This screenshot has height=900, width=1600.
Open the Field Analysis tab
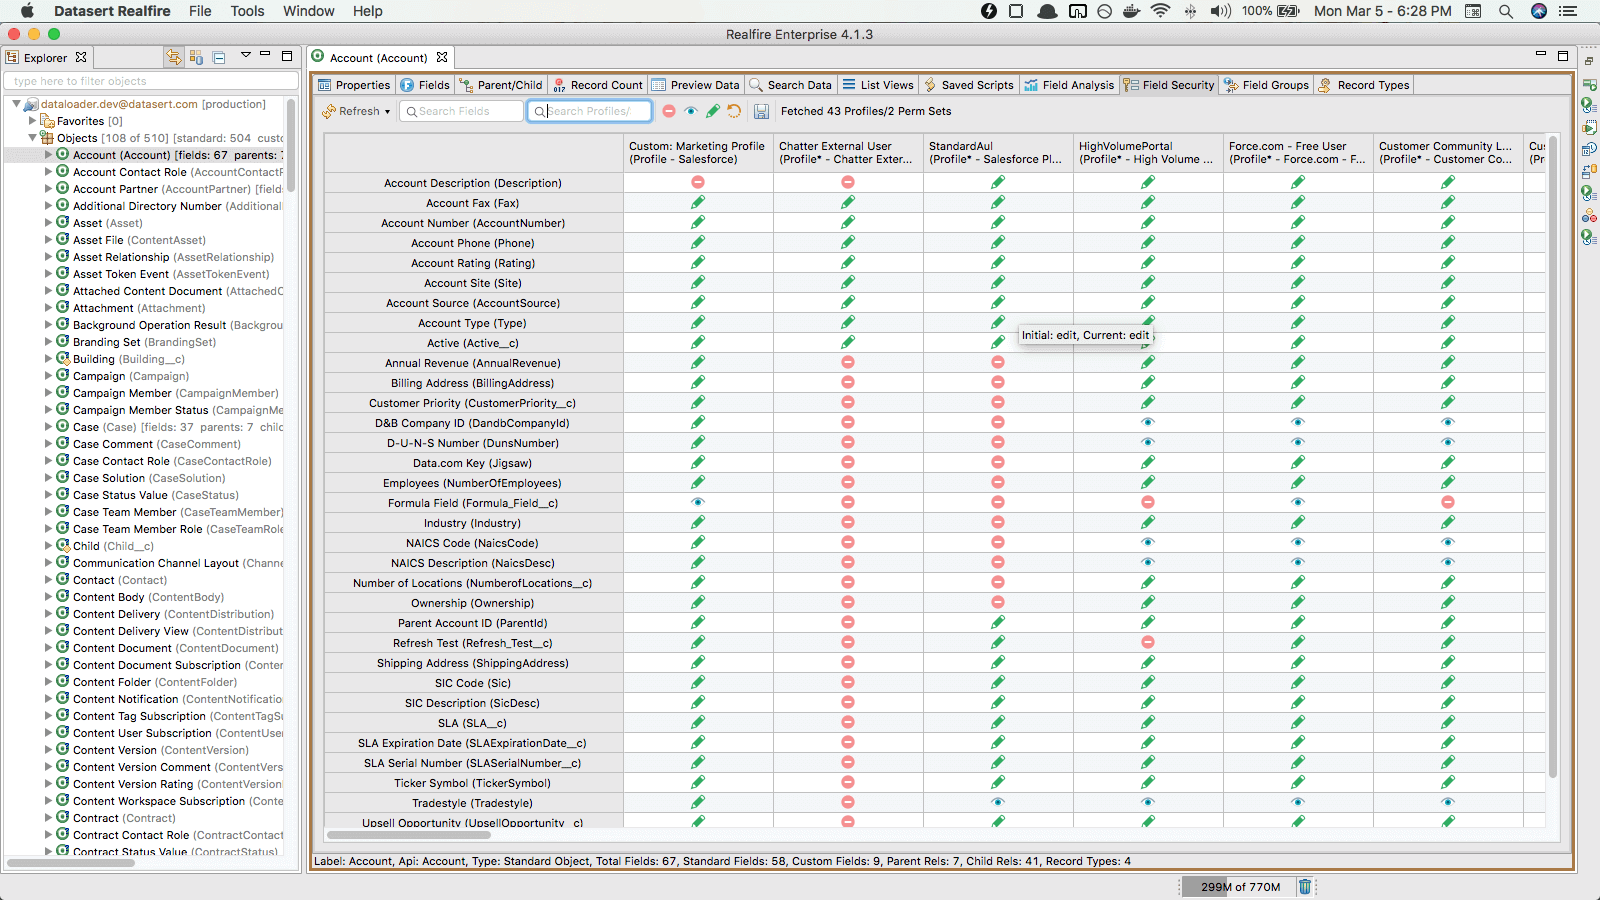tap(1068, 85)
